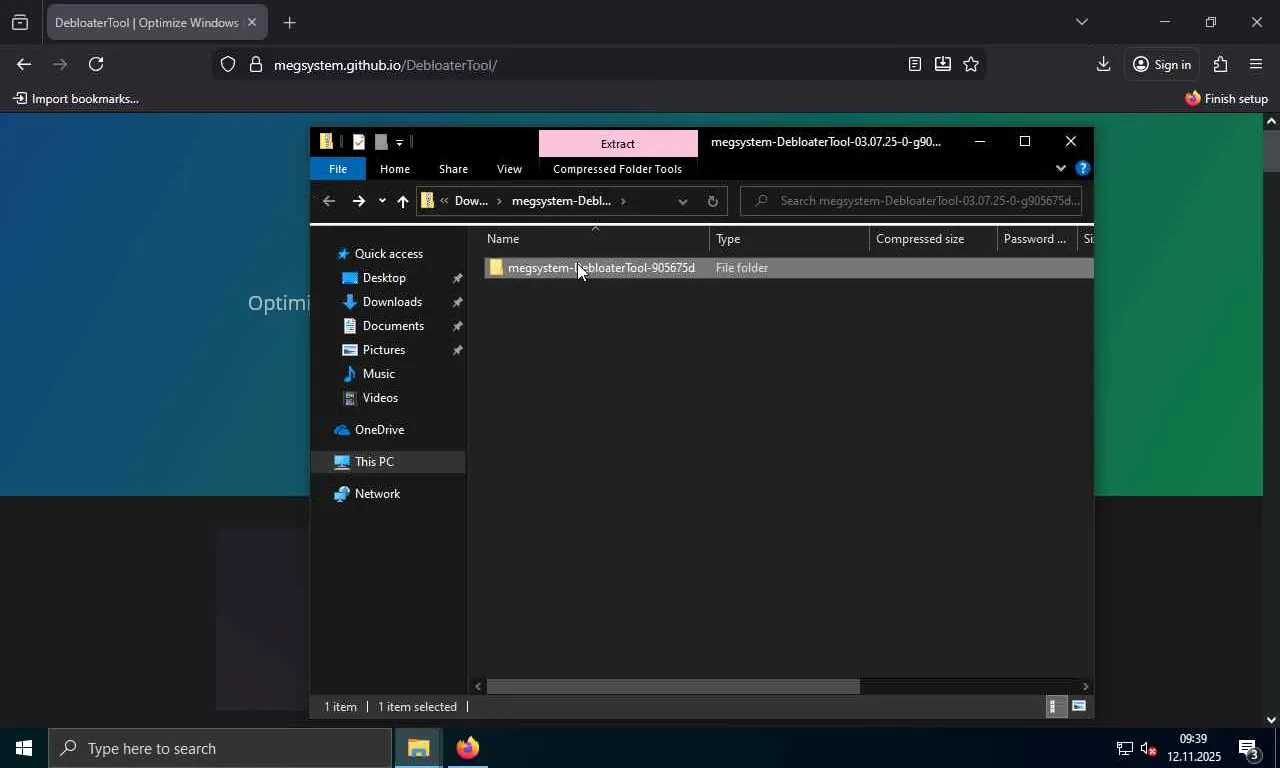
Task: Click the New folder quick access icon
Action: pos(380,142)
